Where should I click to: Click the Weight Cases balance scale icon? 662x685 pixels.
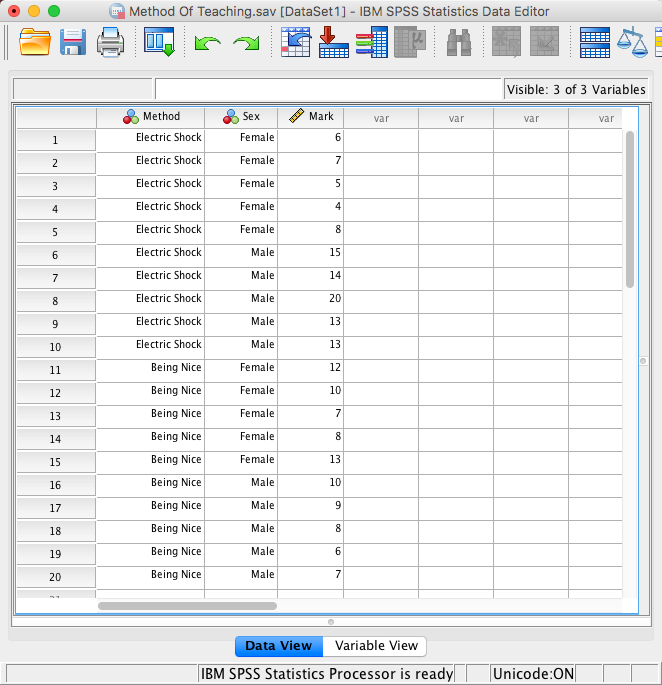(x=632, y=42)
